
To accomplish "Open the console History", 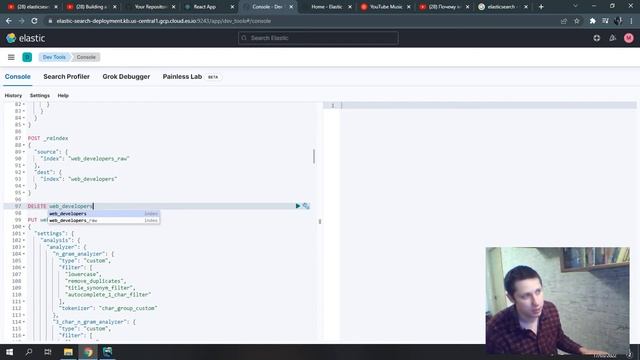I will click(x=13, y=96).
